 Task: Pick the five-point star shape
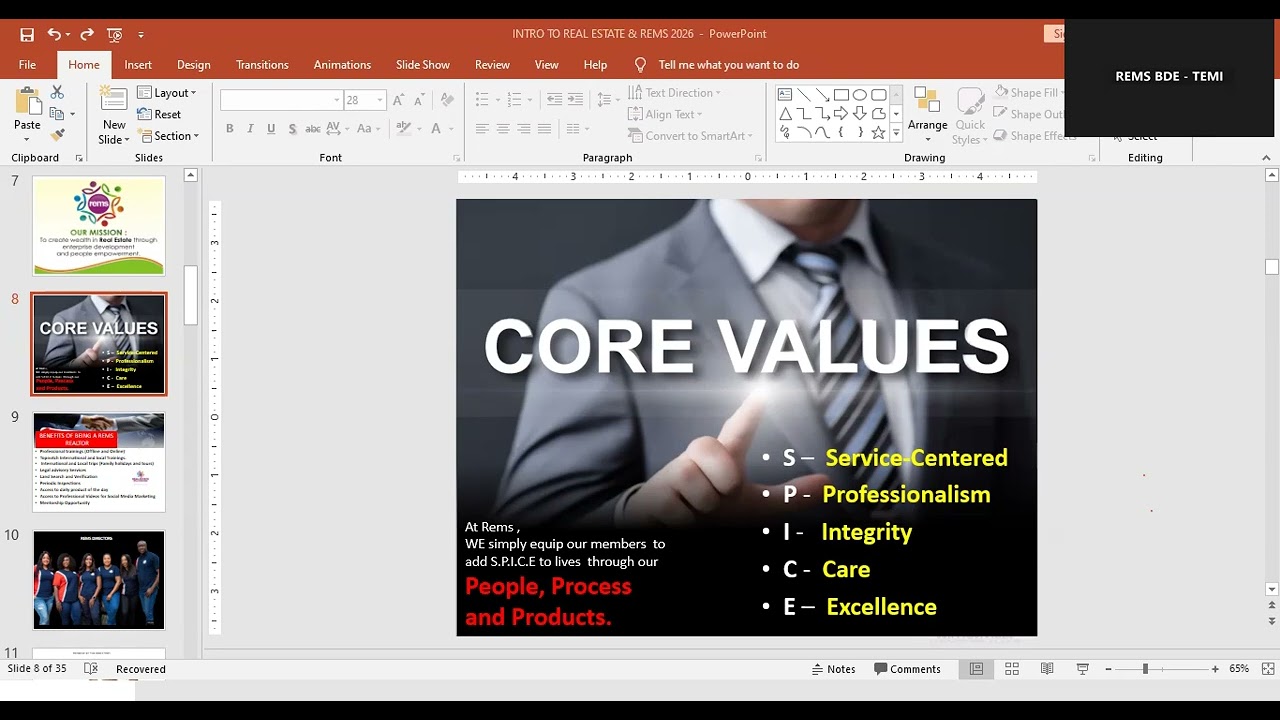(x=878, y=132)
